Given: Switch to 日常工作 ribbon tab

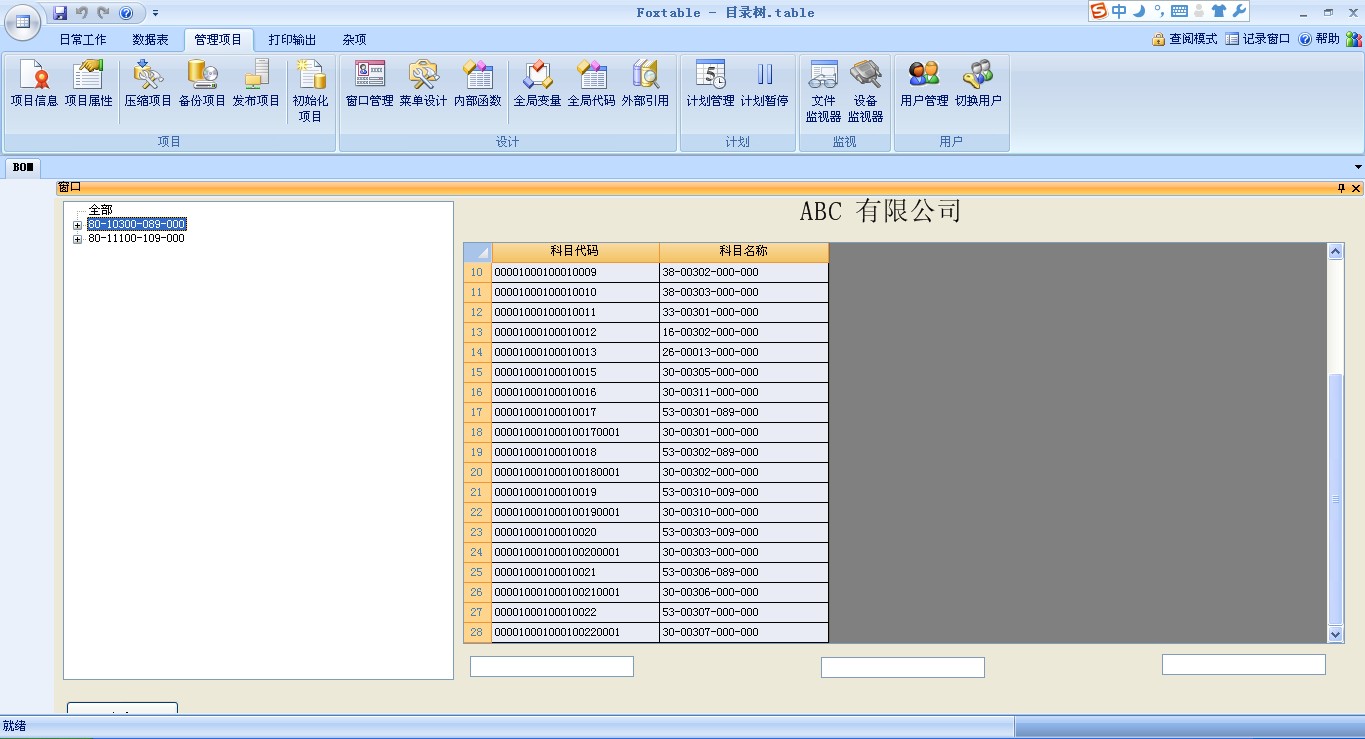Looking at the screenshot, I should [83, 40].
